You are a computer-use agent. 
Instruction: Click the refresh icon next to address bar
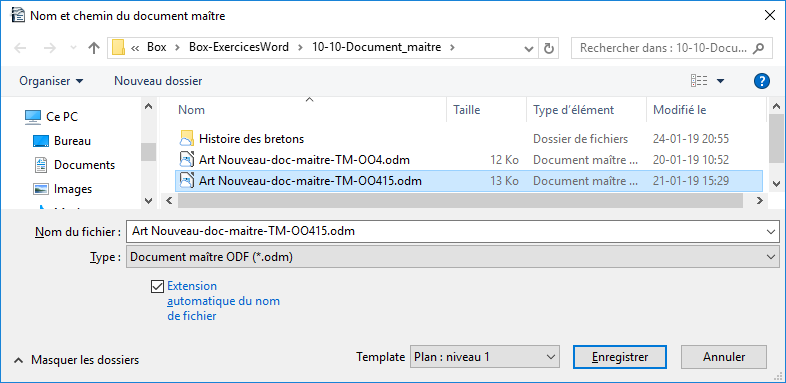[549, 48]
